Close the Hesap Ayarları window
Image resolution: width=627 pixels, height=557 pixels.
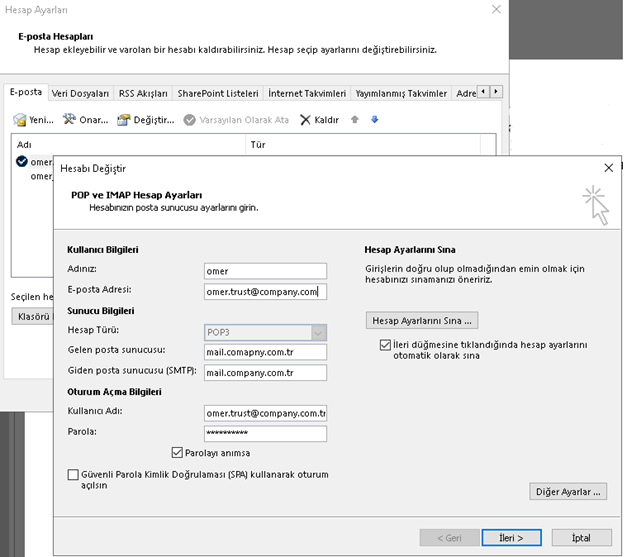[x=496, y=9]
